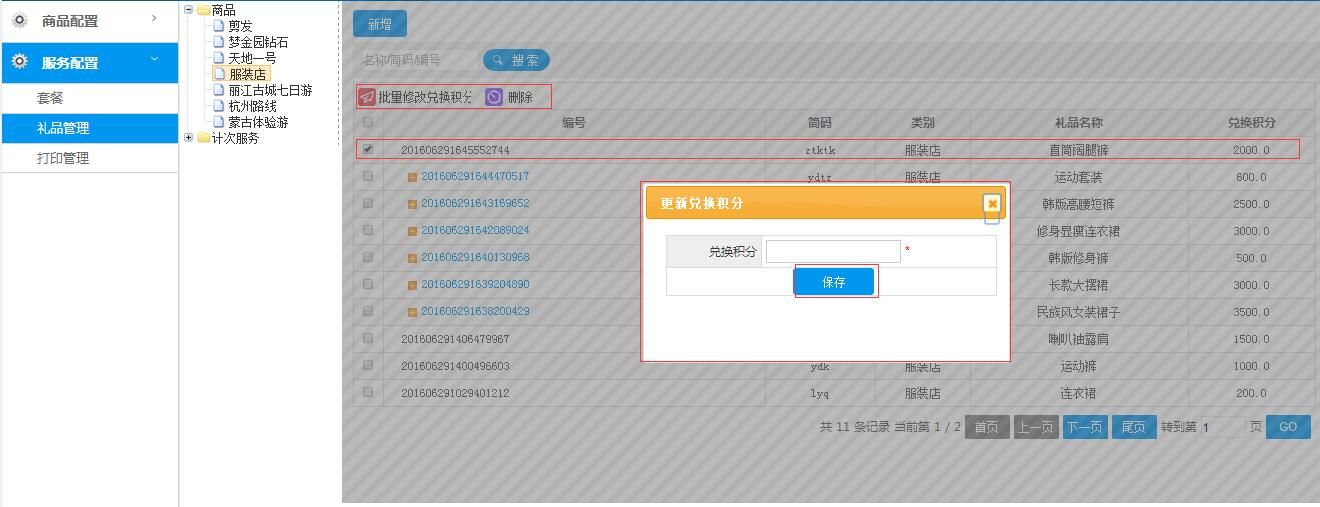Check the 连衣裙 row checkbox
This screenshot has width=1320, height=507.
pyautogui.click(x=368, y=392)
